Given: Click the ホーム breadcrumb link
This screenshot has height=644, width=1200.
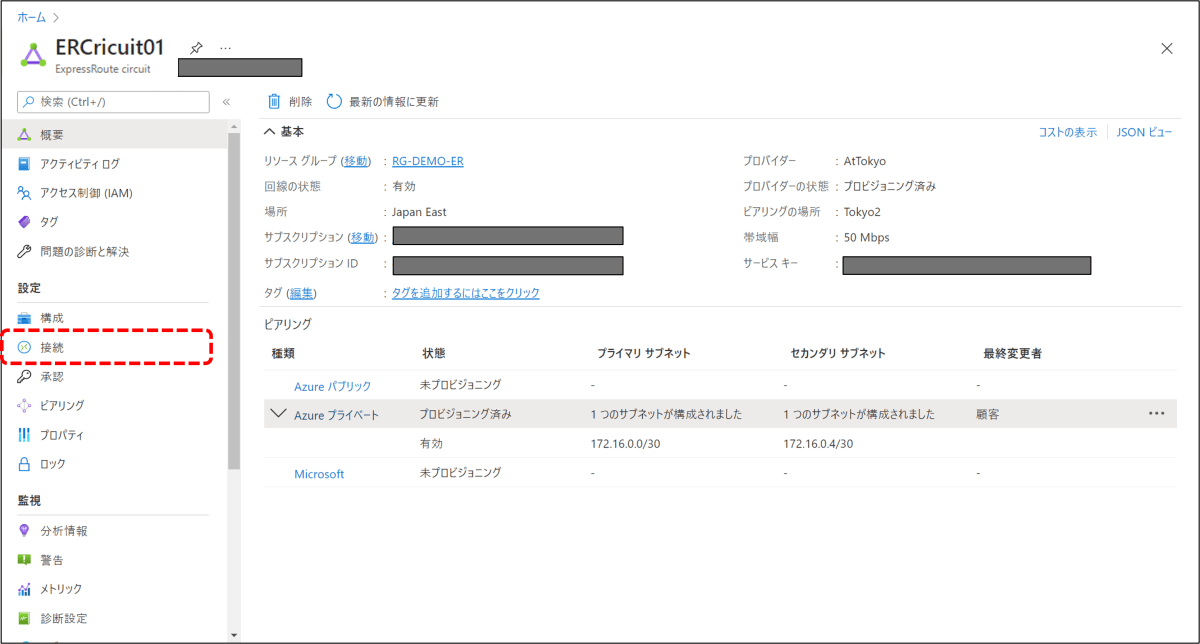Looking at the screenshot, I should tap(31, 17).
